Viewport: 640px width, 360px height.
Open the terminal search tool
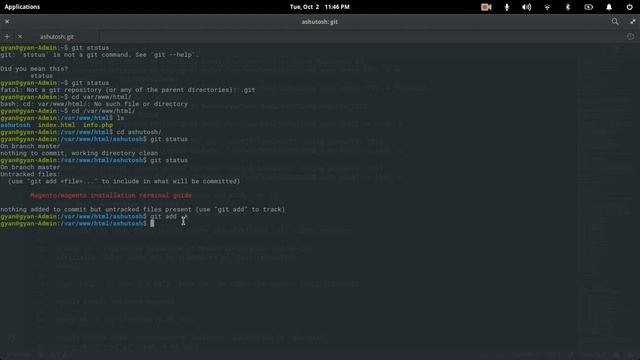[615, 22]
